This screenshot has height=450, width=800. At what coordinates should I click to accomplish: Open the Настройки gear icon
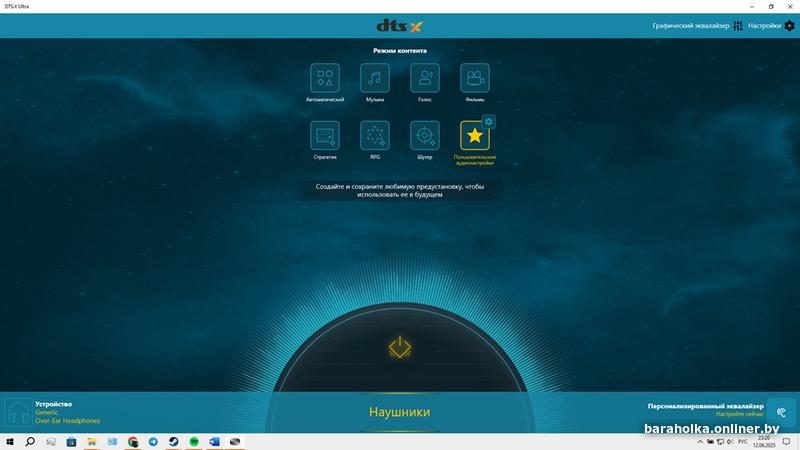pos(789,26)
